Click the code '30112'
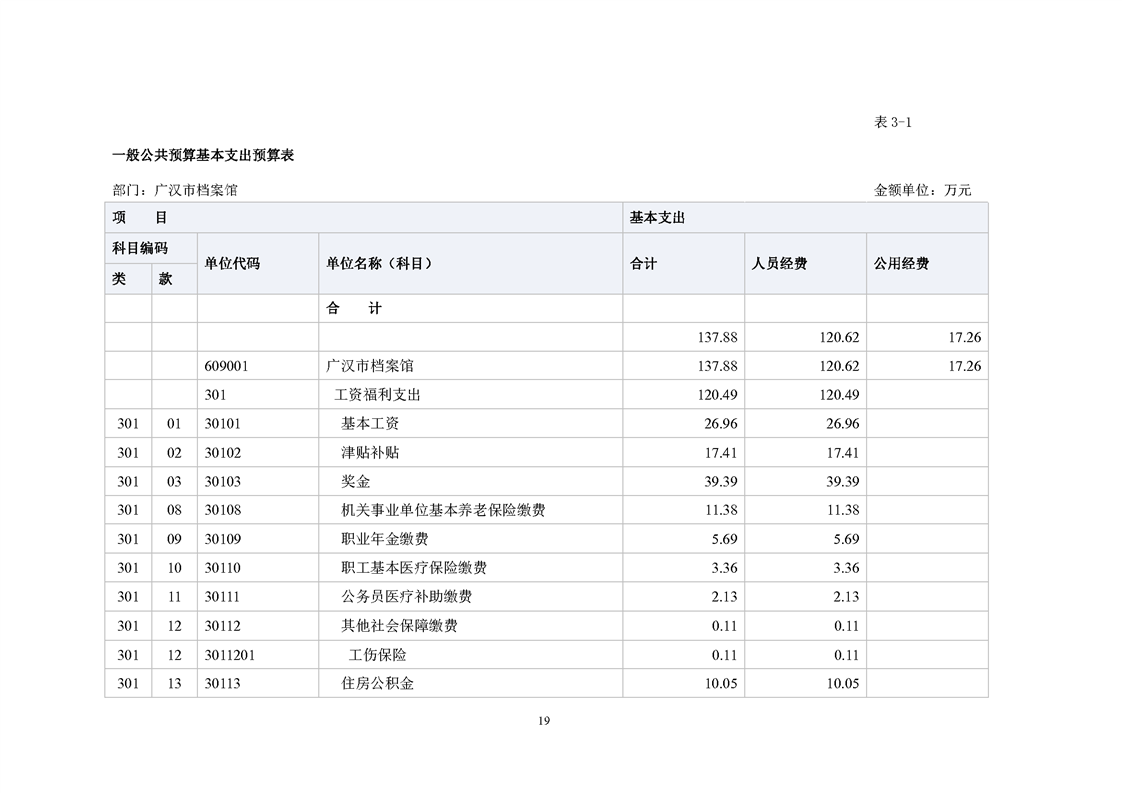Screen dimensions: 1122x793 (x=223, y=626)
